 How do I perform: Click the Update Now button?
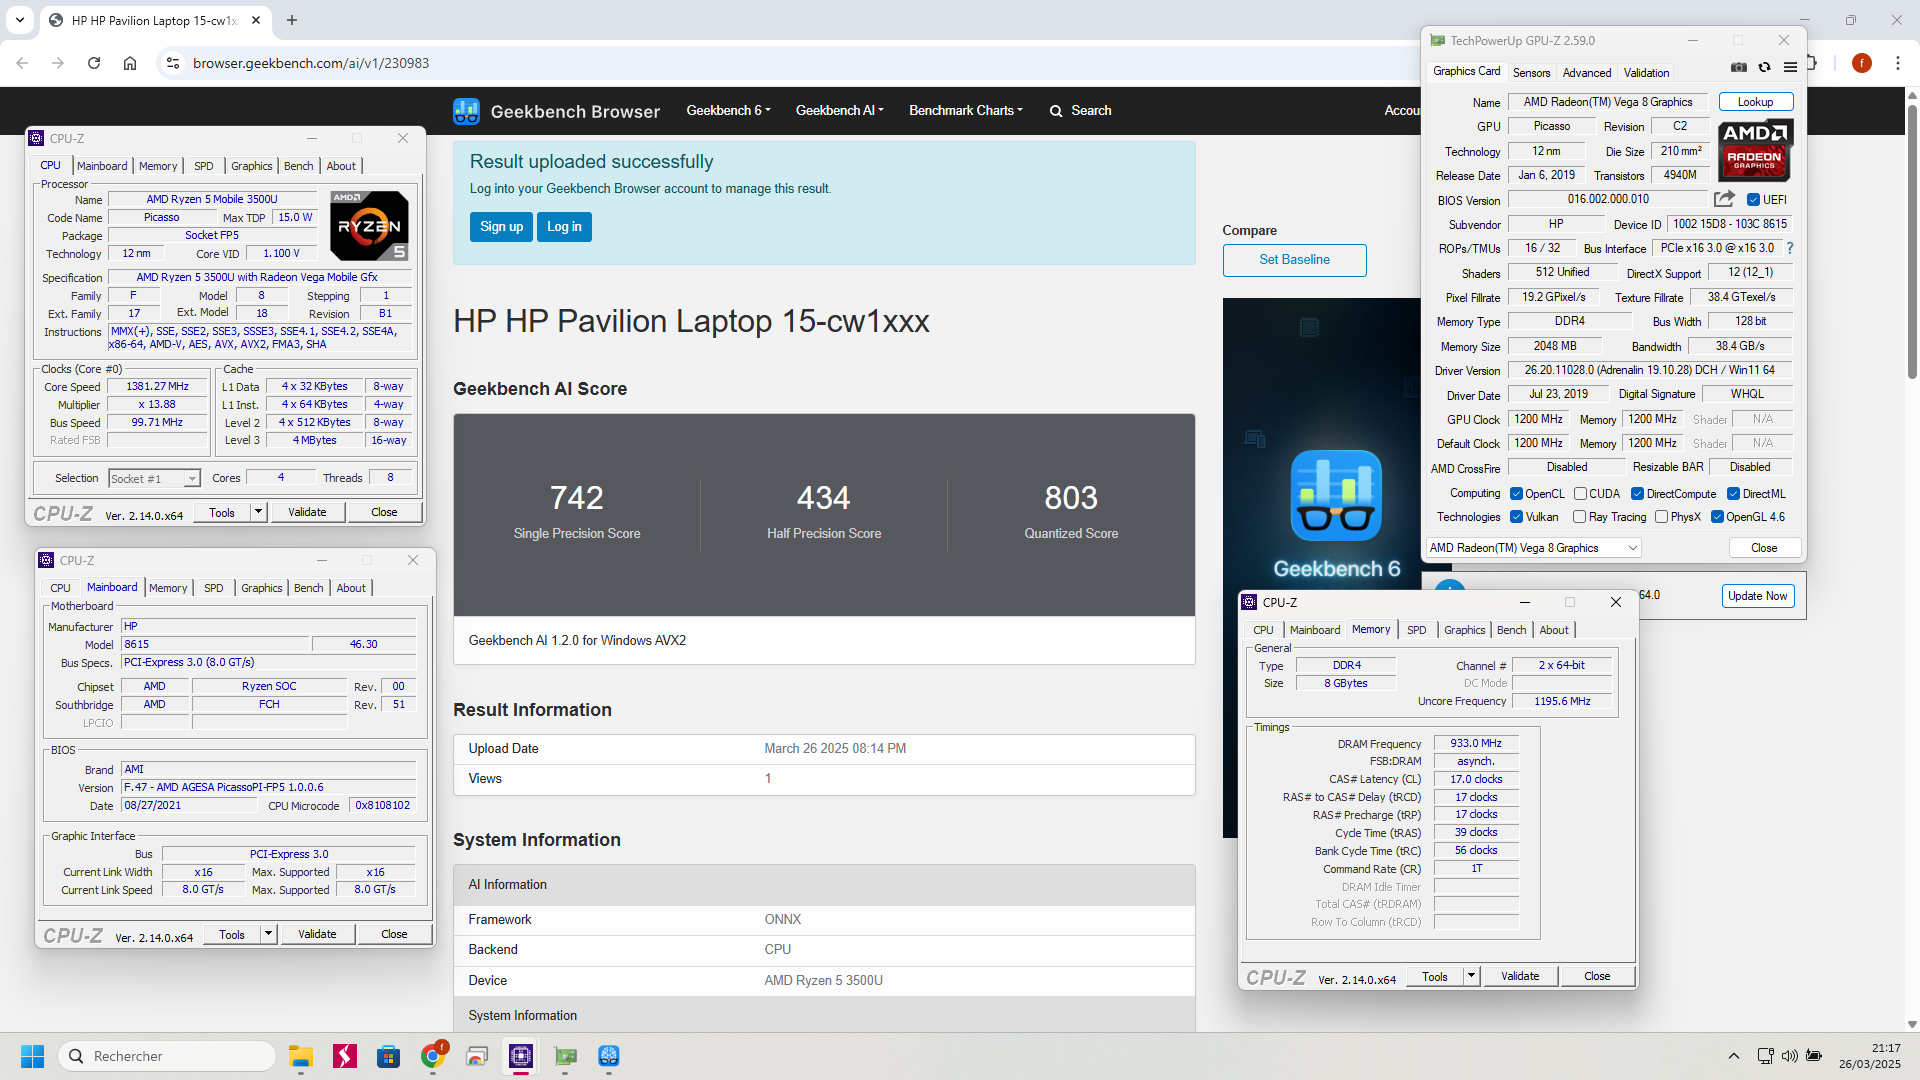1757,596
